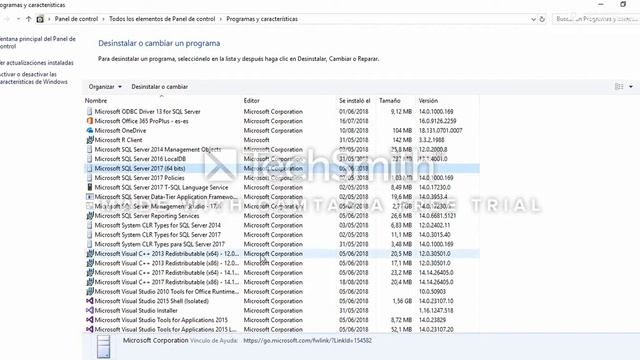Screen dimensions: 640x360
Task: Select 'Microsoft SQL Server Reporting Services' entry
Action: 147,216
